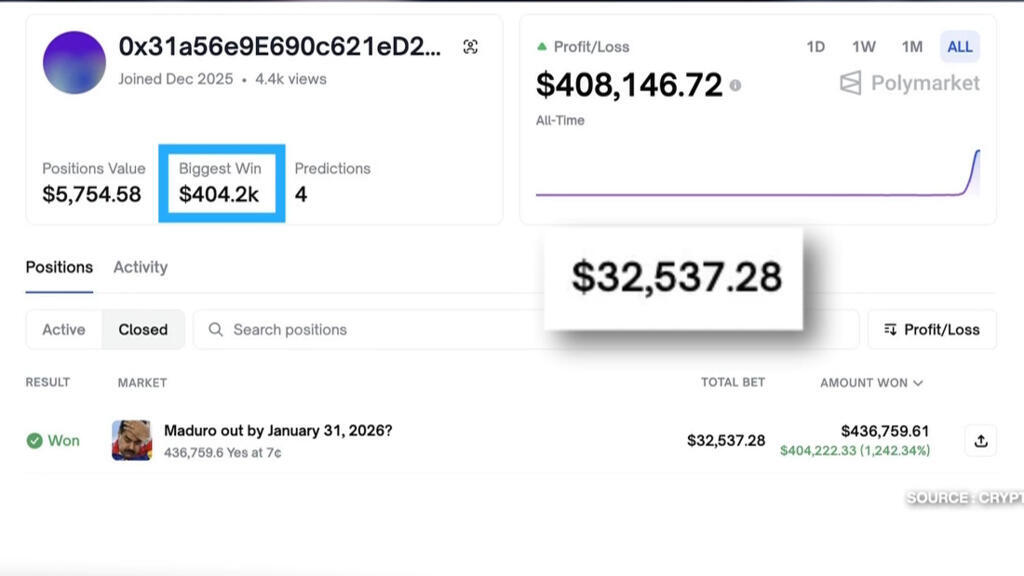
Task: Select the 1W time range
Action: [864, 47]
